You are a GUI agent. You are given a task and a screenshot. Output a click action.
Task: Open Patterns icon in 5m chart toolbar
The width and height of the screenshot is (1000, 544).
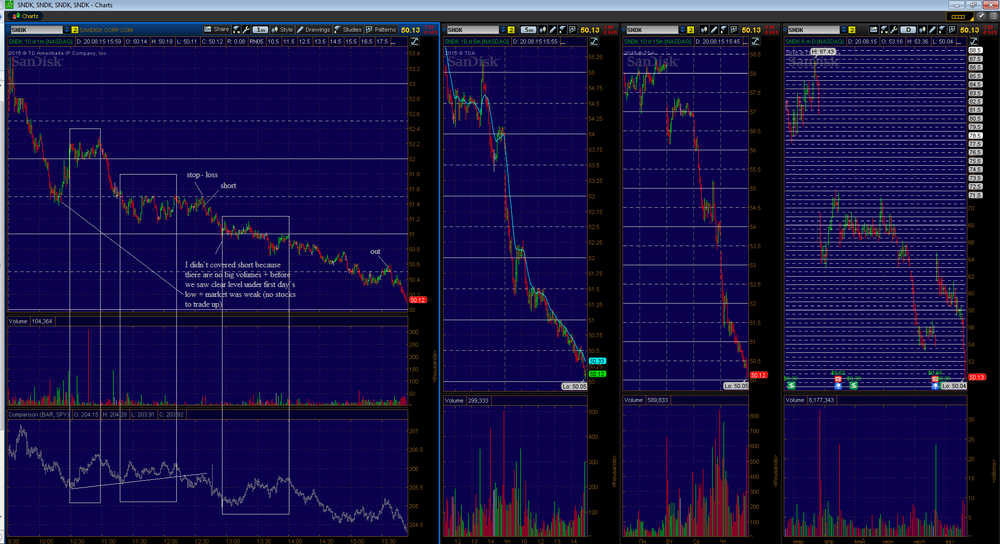click(572, 30)
